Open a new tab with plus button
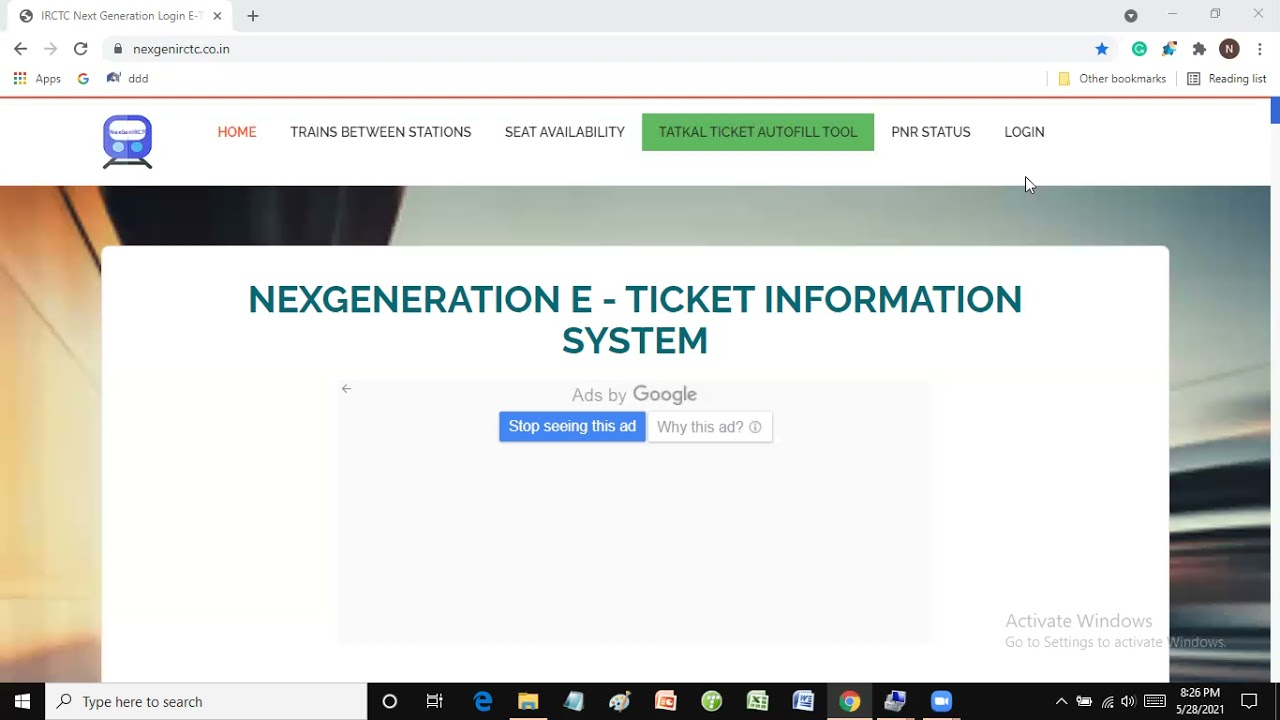 253,16
